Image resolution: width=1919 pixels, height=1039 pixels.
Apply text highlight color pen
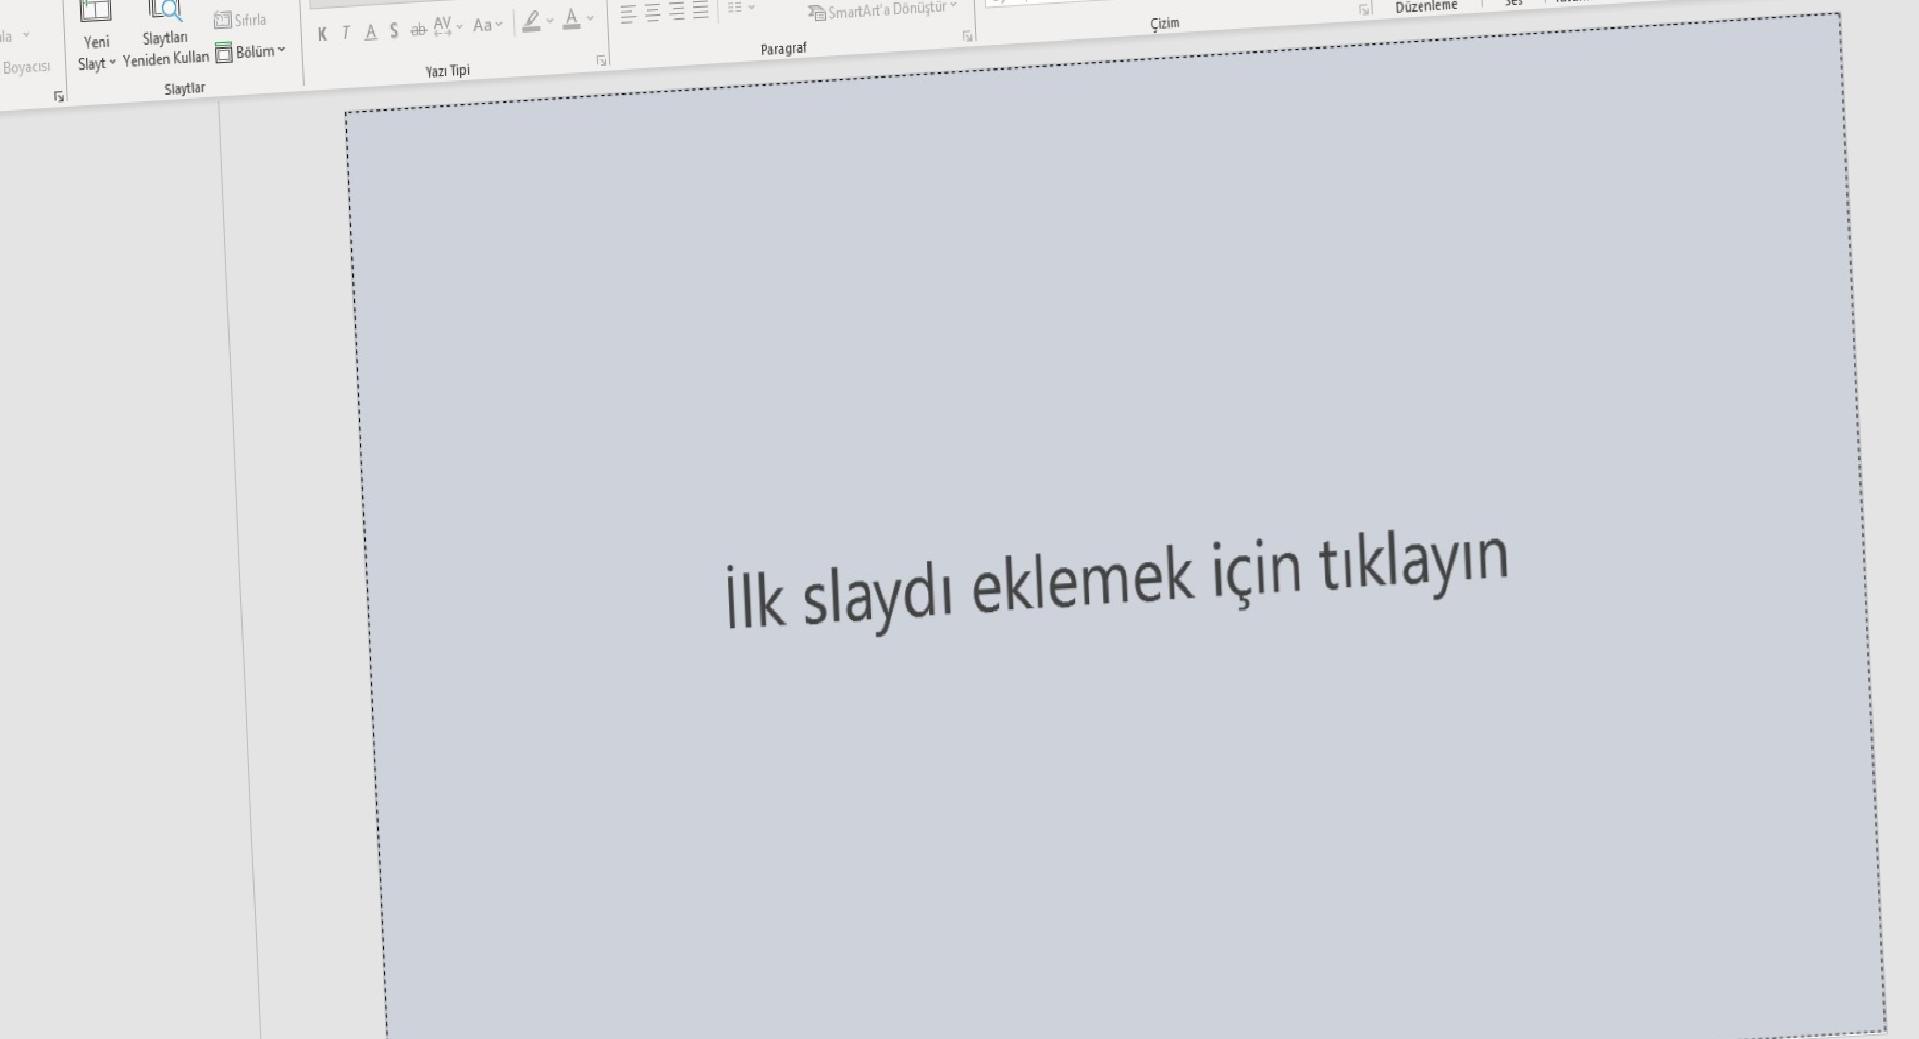coord(532,21)
